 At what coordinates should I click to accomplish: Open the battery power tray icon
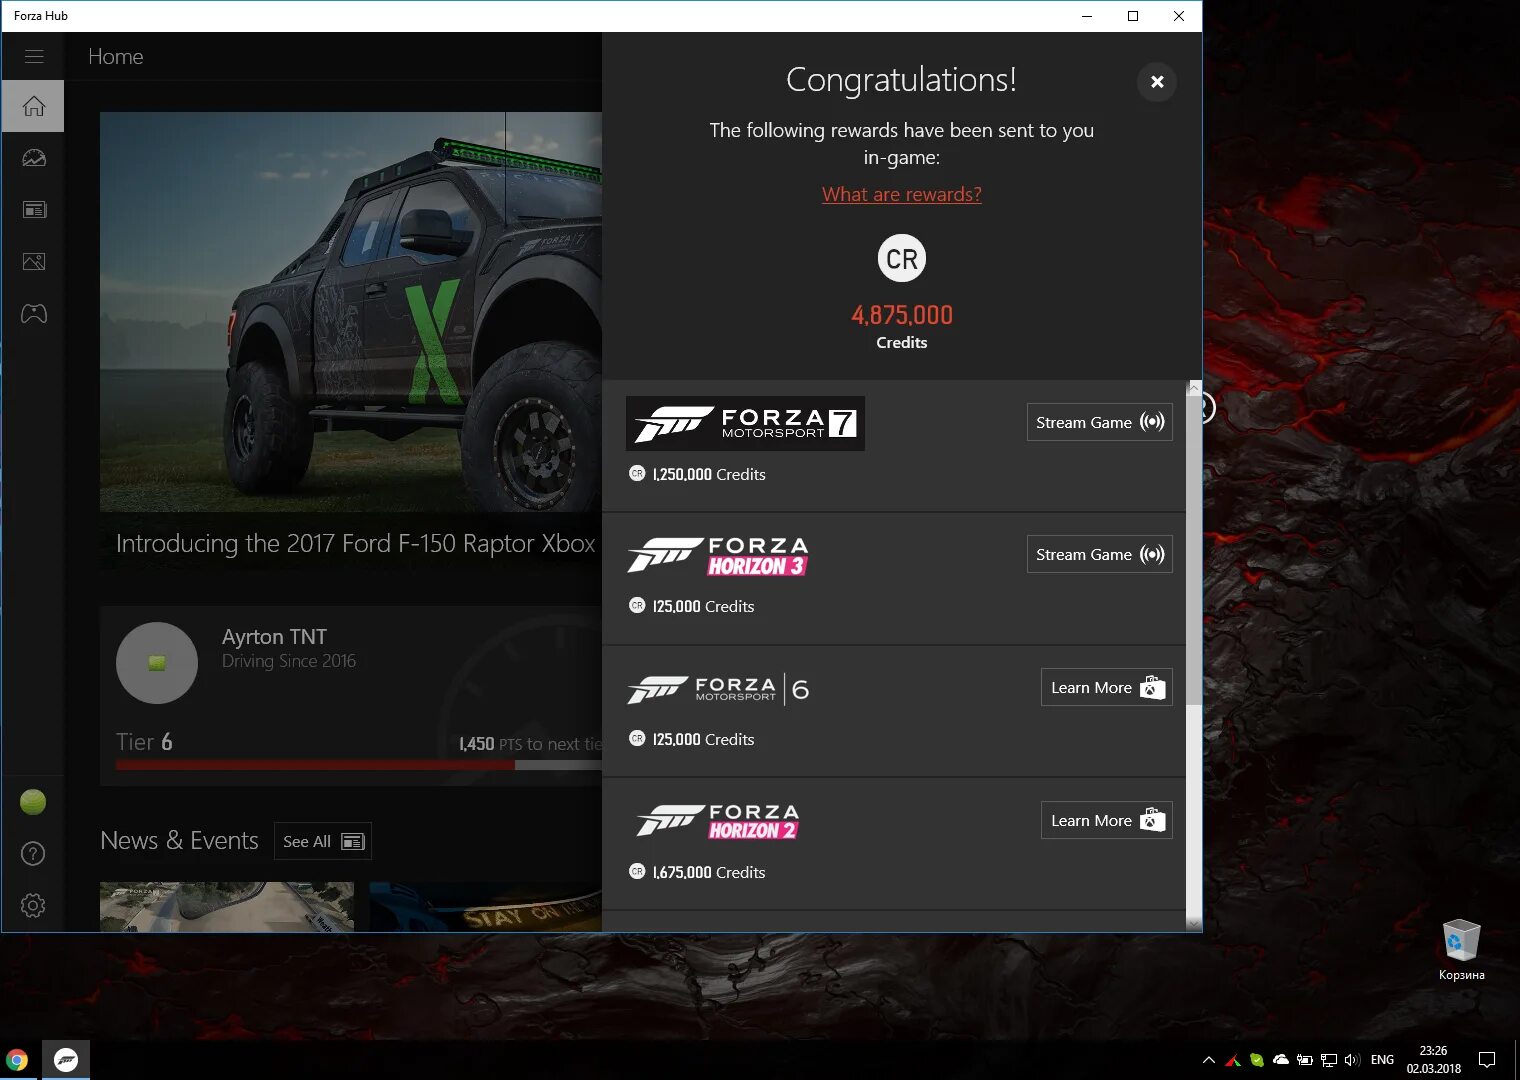[x=1305, y=1060]
